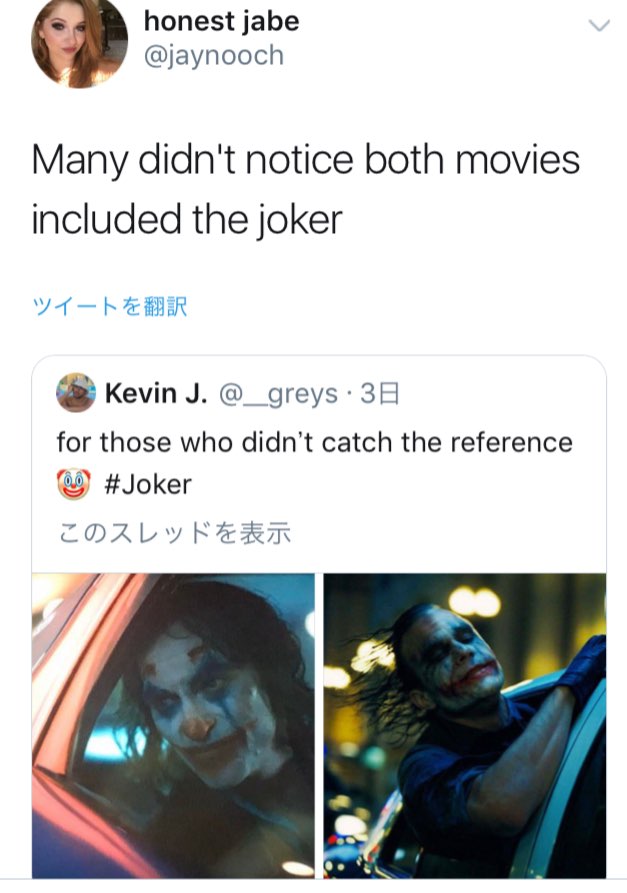This screenshot has height=893, width=627.
Task: Tap the honest jabe display name
Action: pyautogui.click(x=222, y=22)
